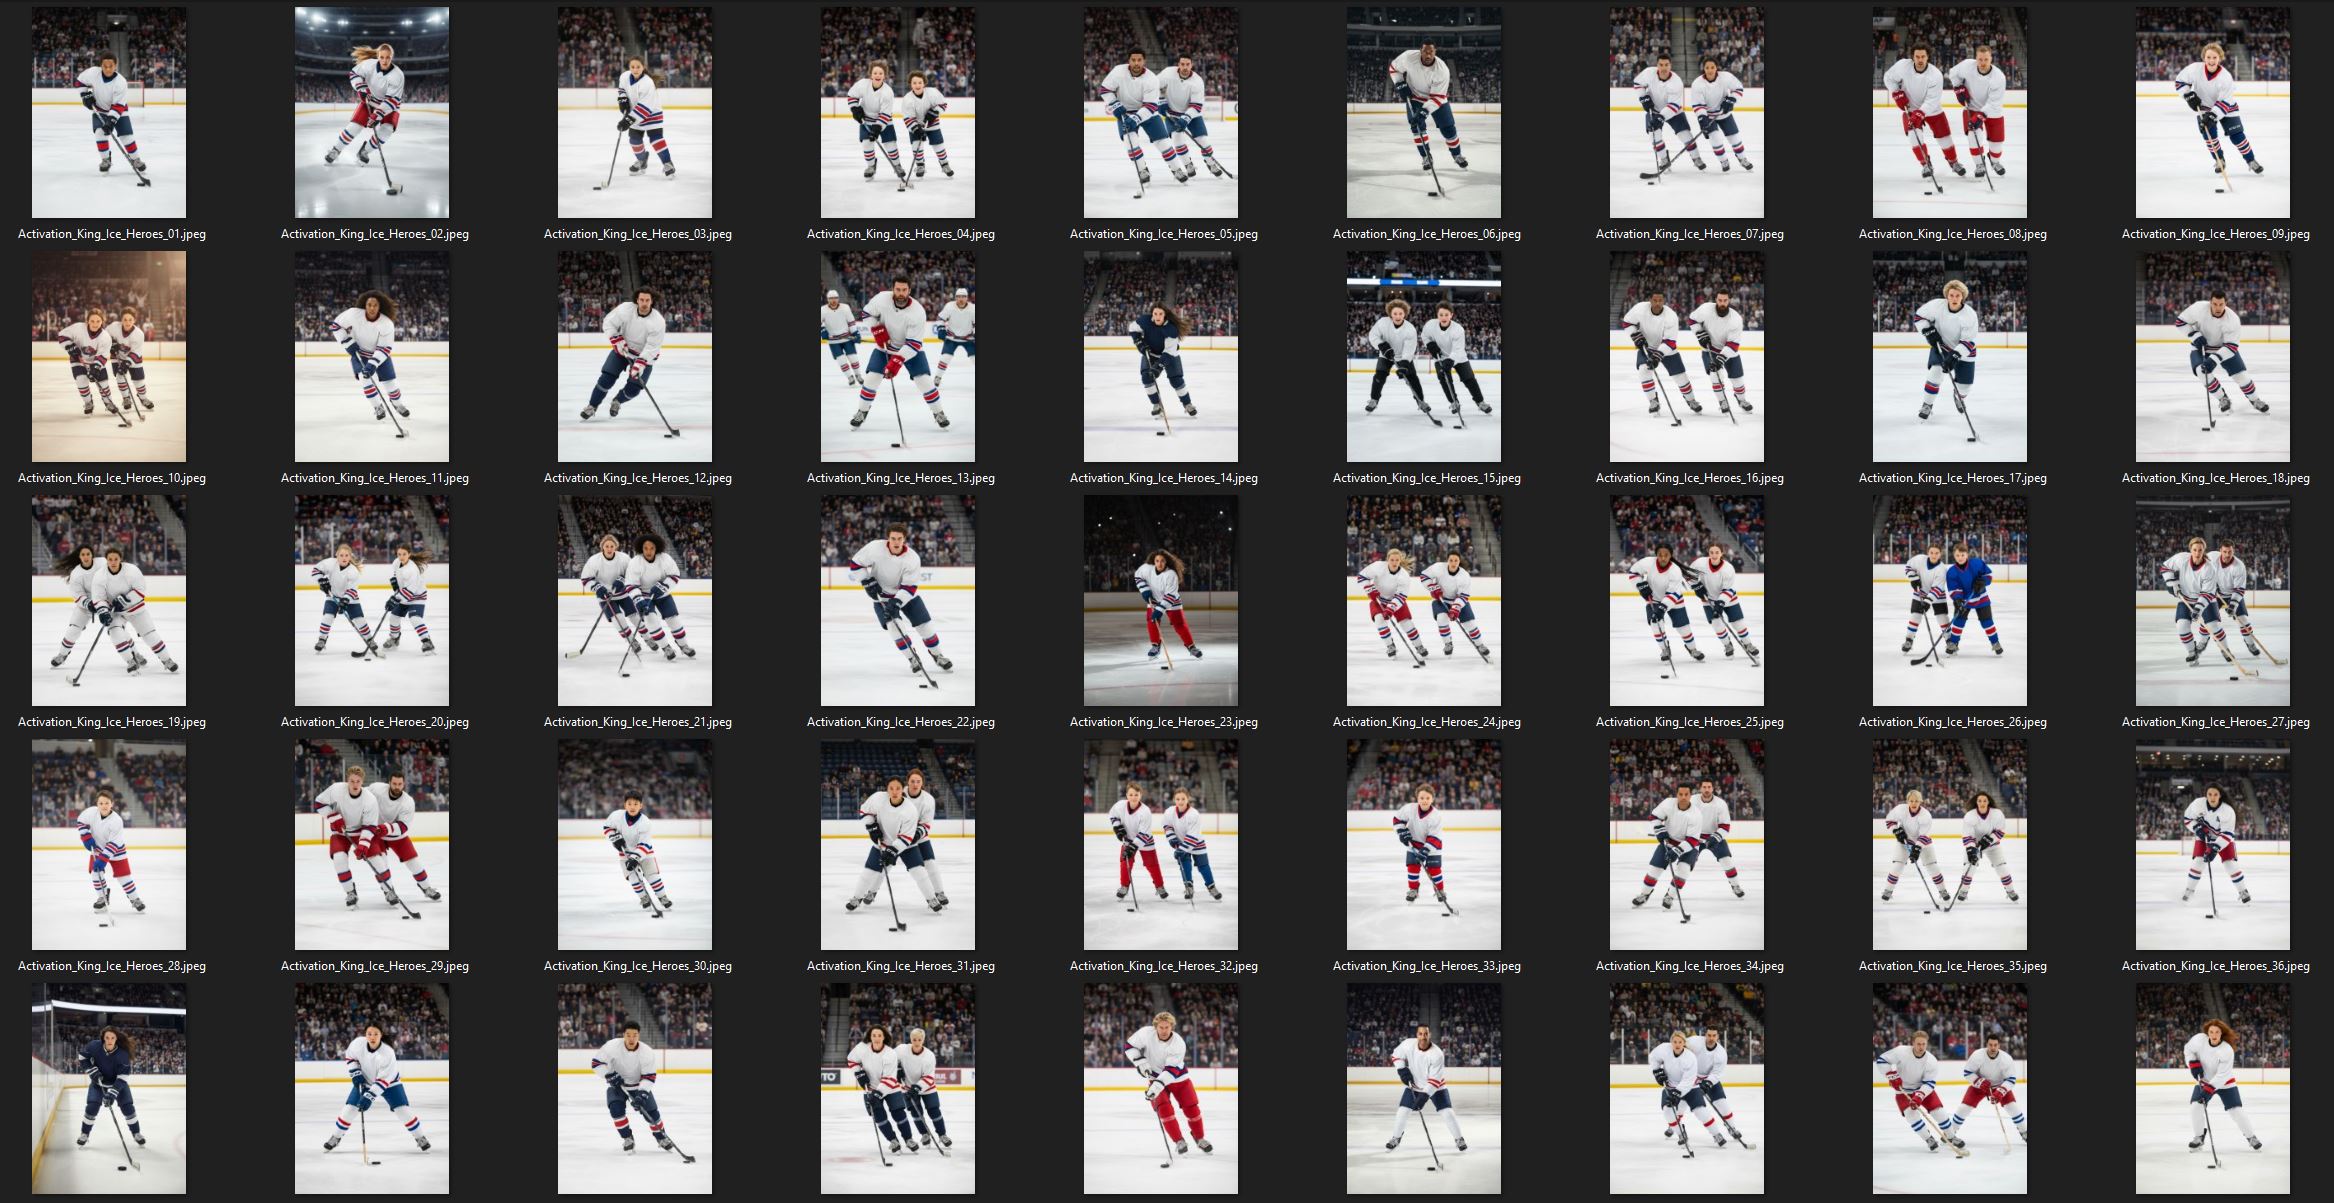Select the Activation_King_Ice_Heroes_12.jpeg image thumbnail
Viewport: 2334px width, 1203px height.
click(x=635, y=357)
